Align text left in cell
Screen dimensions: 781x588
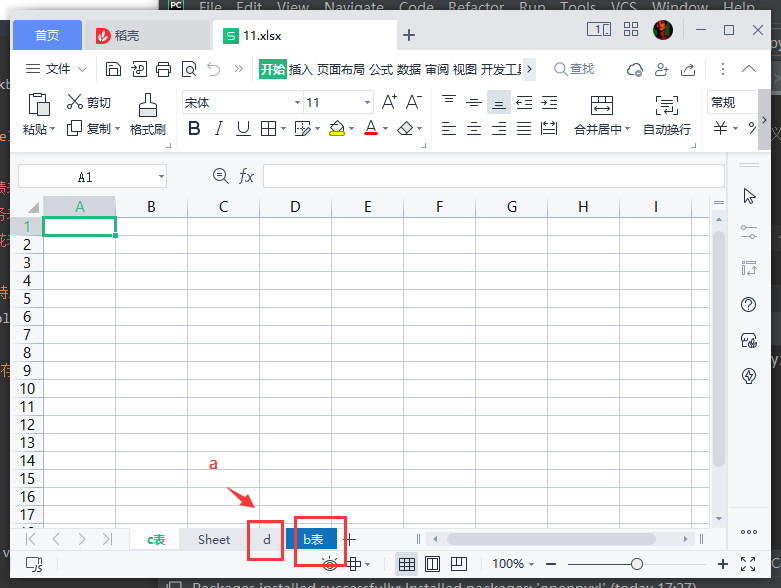click(x=449, y=128)
